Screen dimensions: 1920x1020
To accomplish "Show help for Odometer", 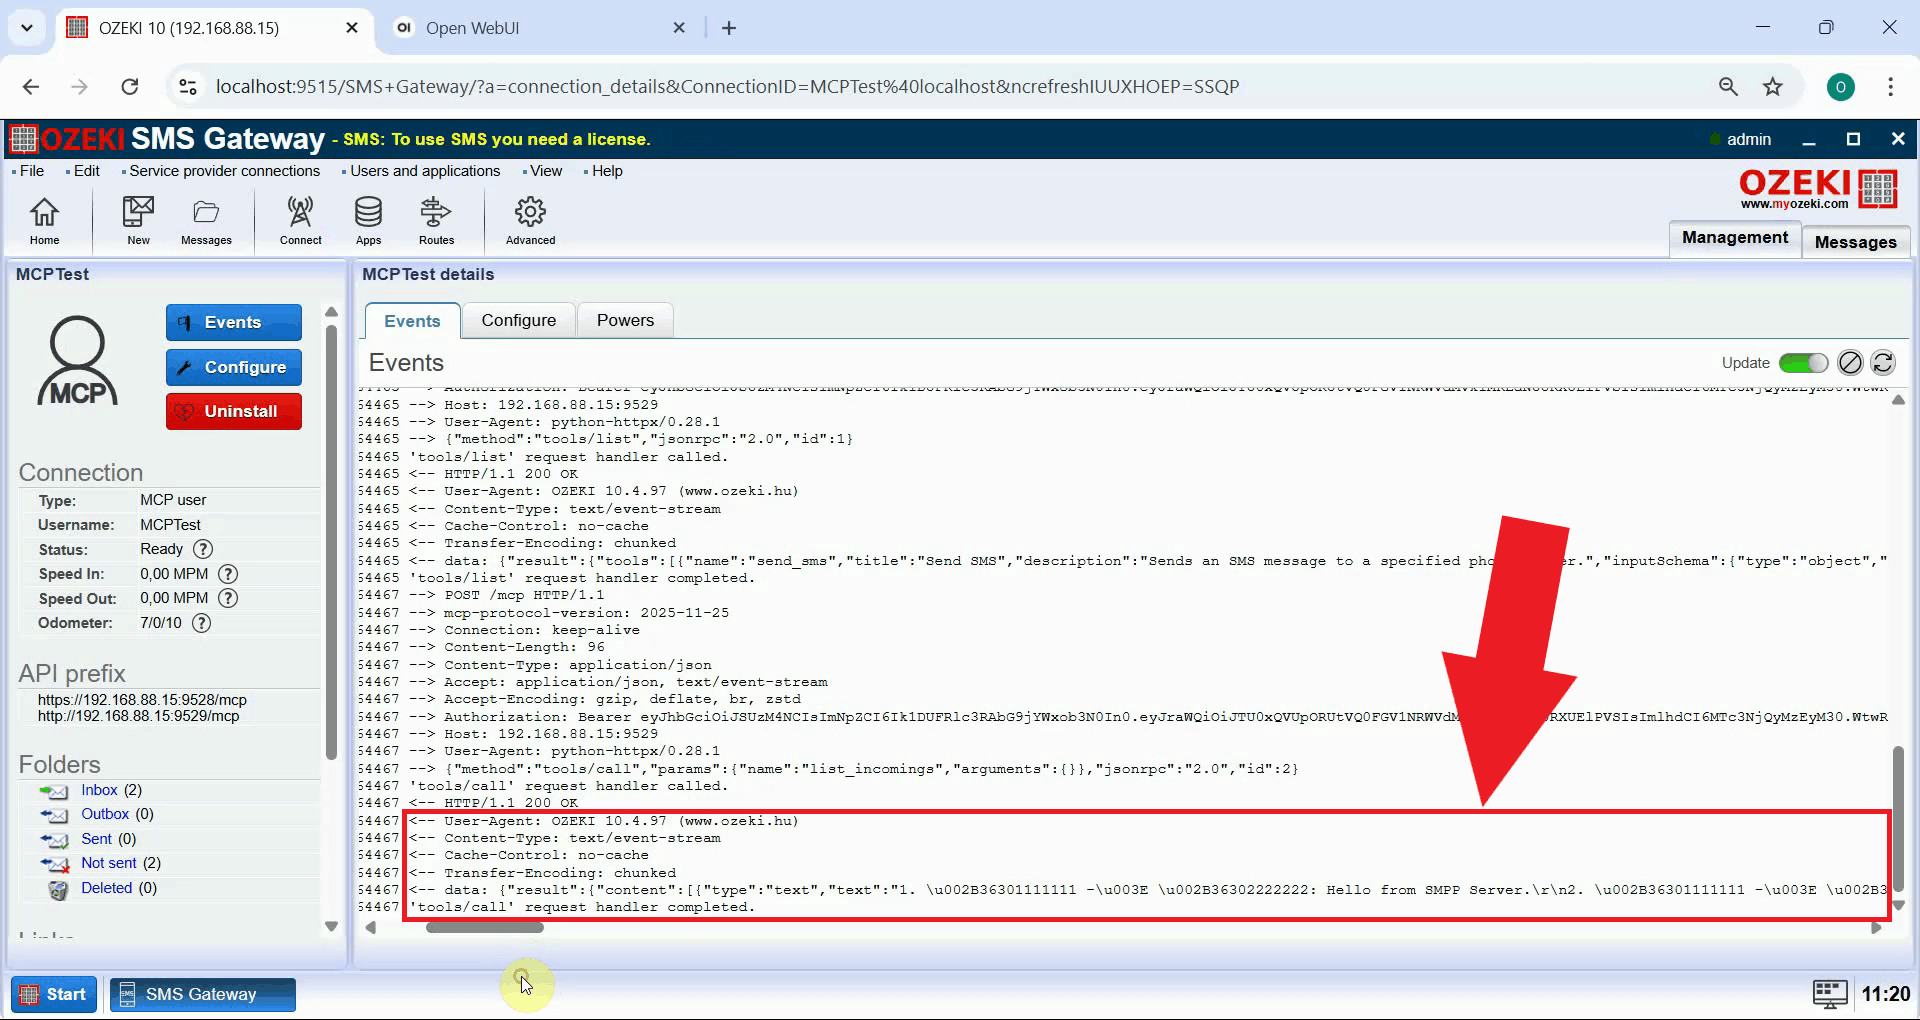I will 202,623.
